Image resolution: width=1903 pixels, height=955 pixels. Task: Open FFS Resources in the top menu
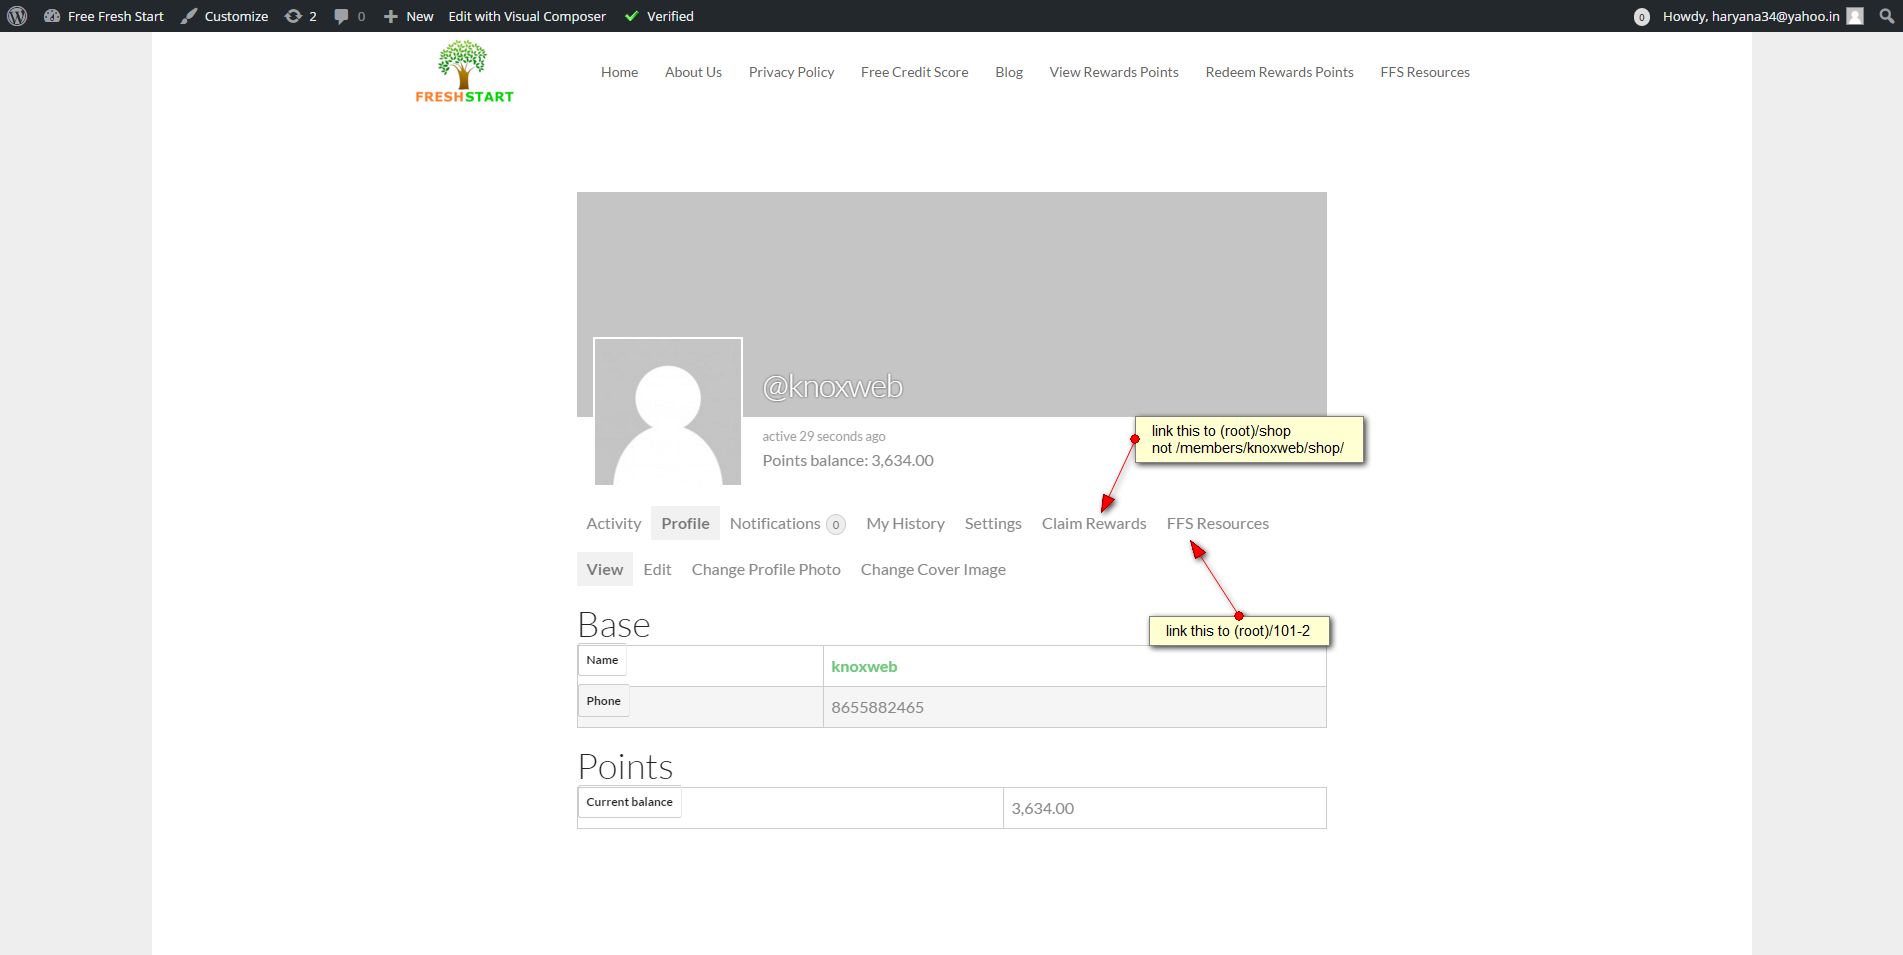click(x=1425, y=72)
